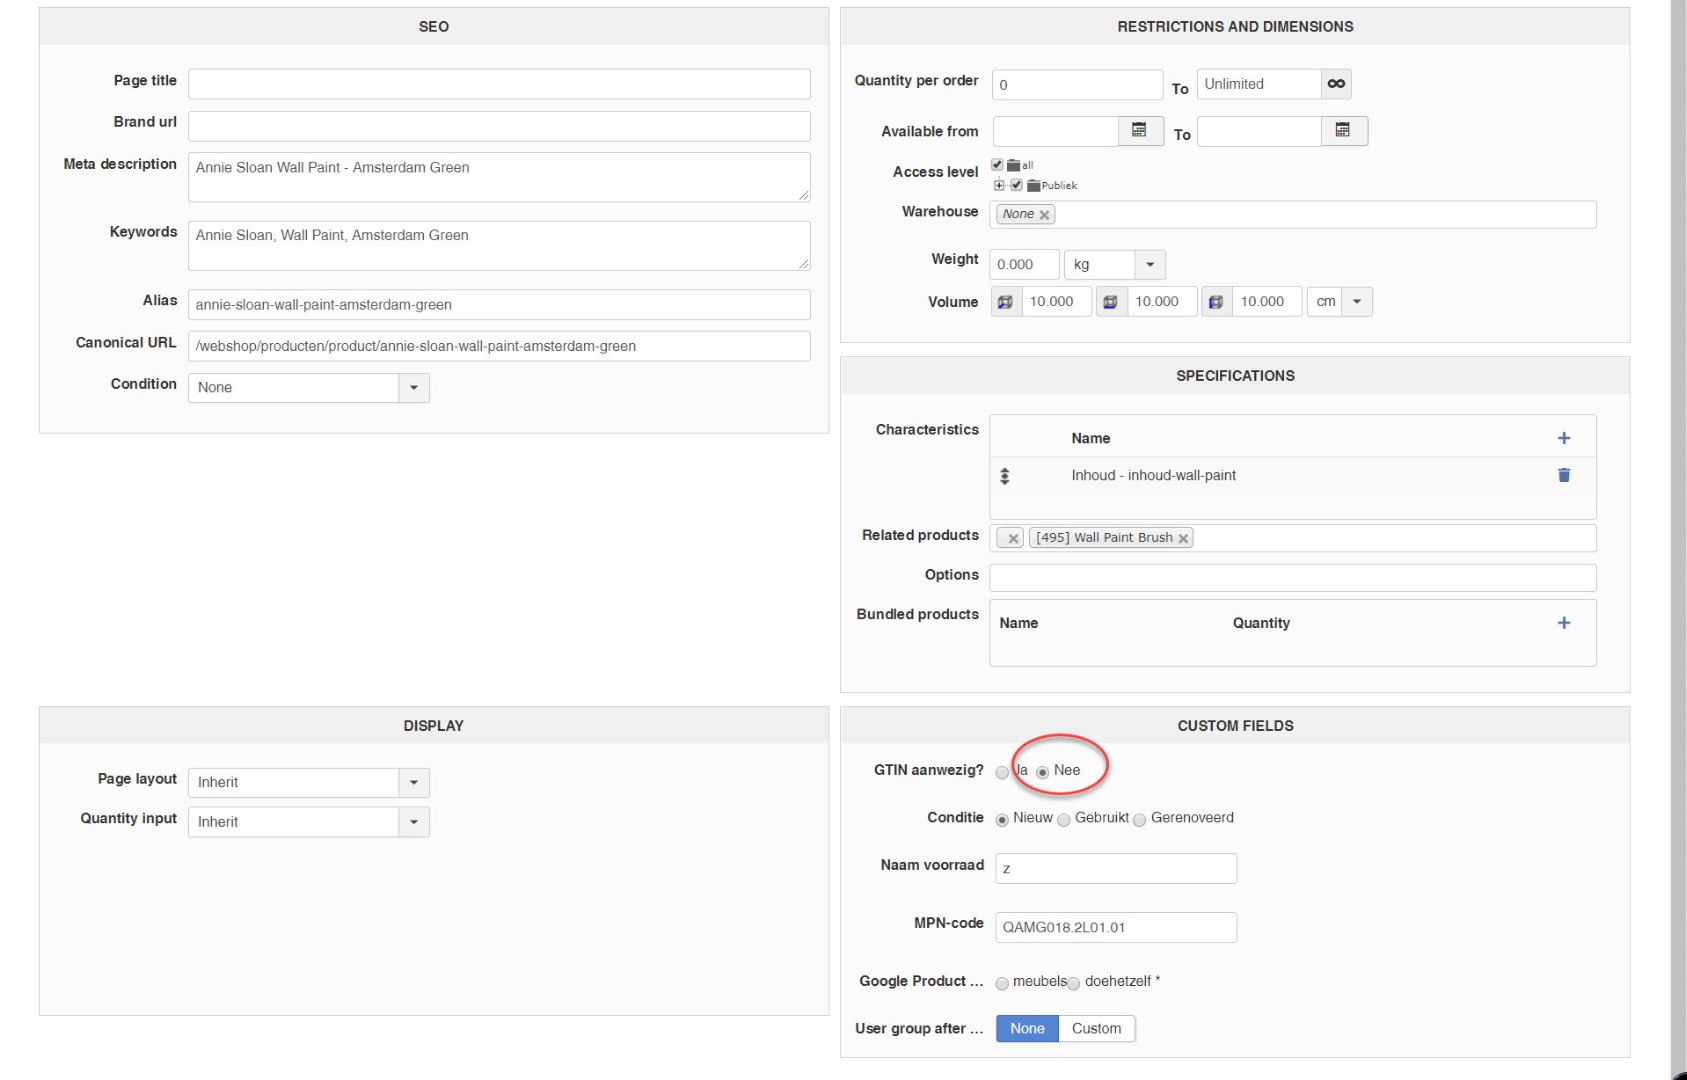Screen dimensions: 1687x1080
Task: Click the drag handle of the Inhoud characteristic
Action: coord(1005,476)
